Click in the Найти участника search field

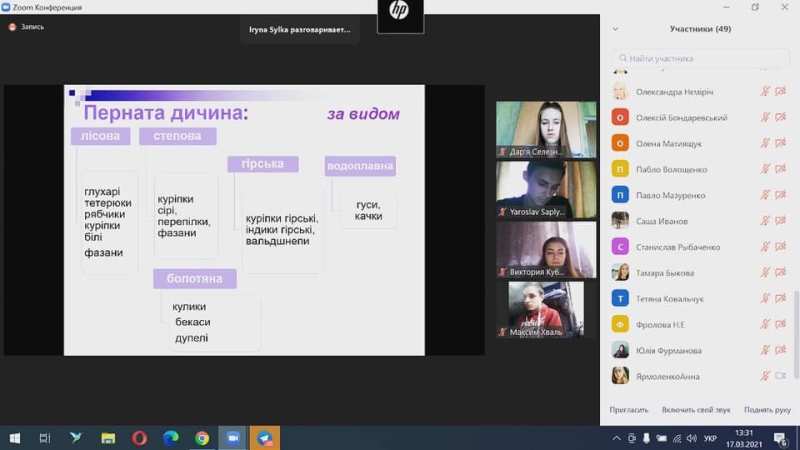click(700, 58)
